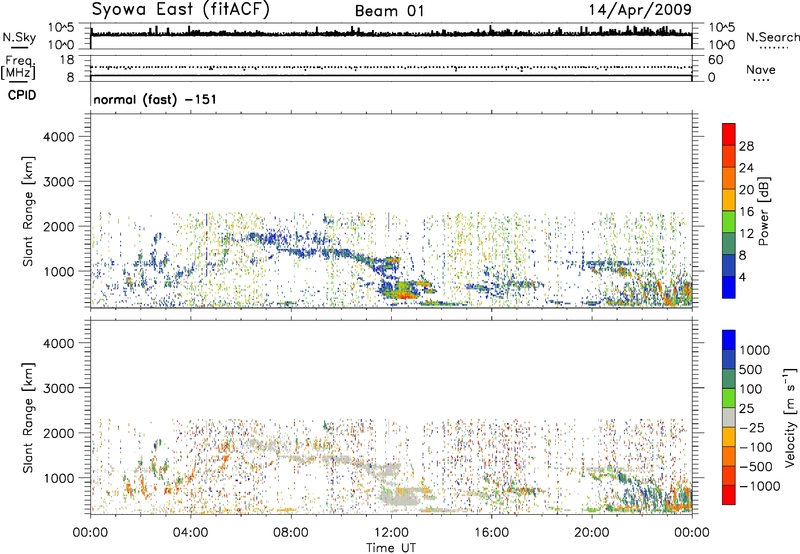The height and width of the screenshot is (554, 800).
Task: Click the '24' power colorbar label
Action: click(x=746, y=168)
